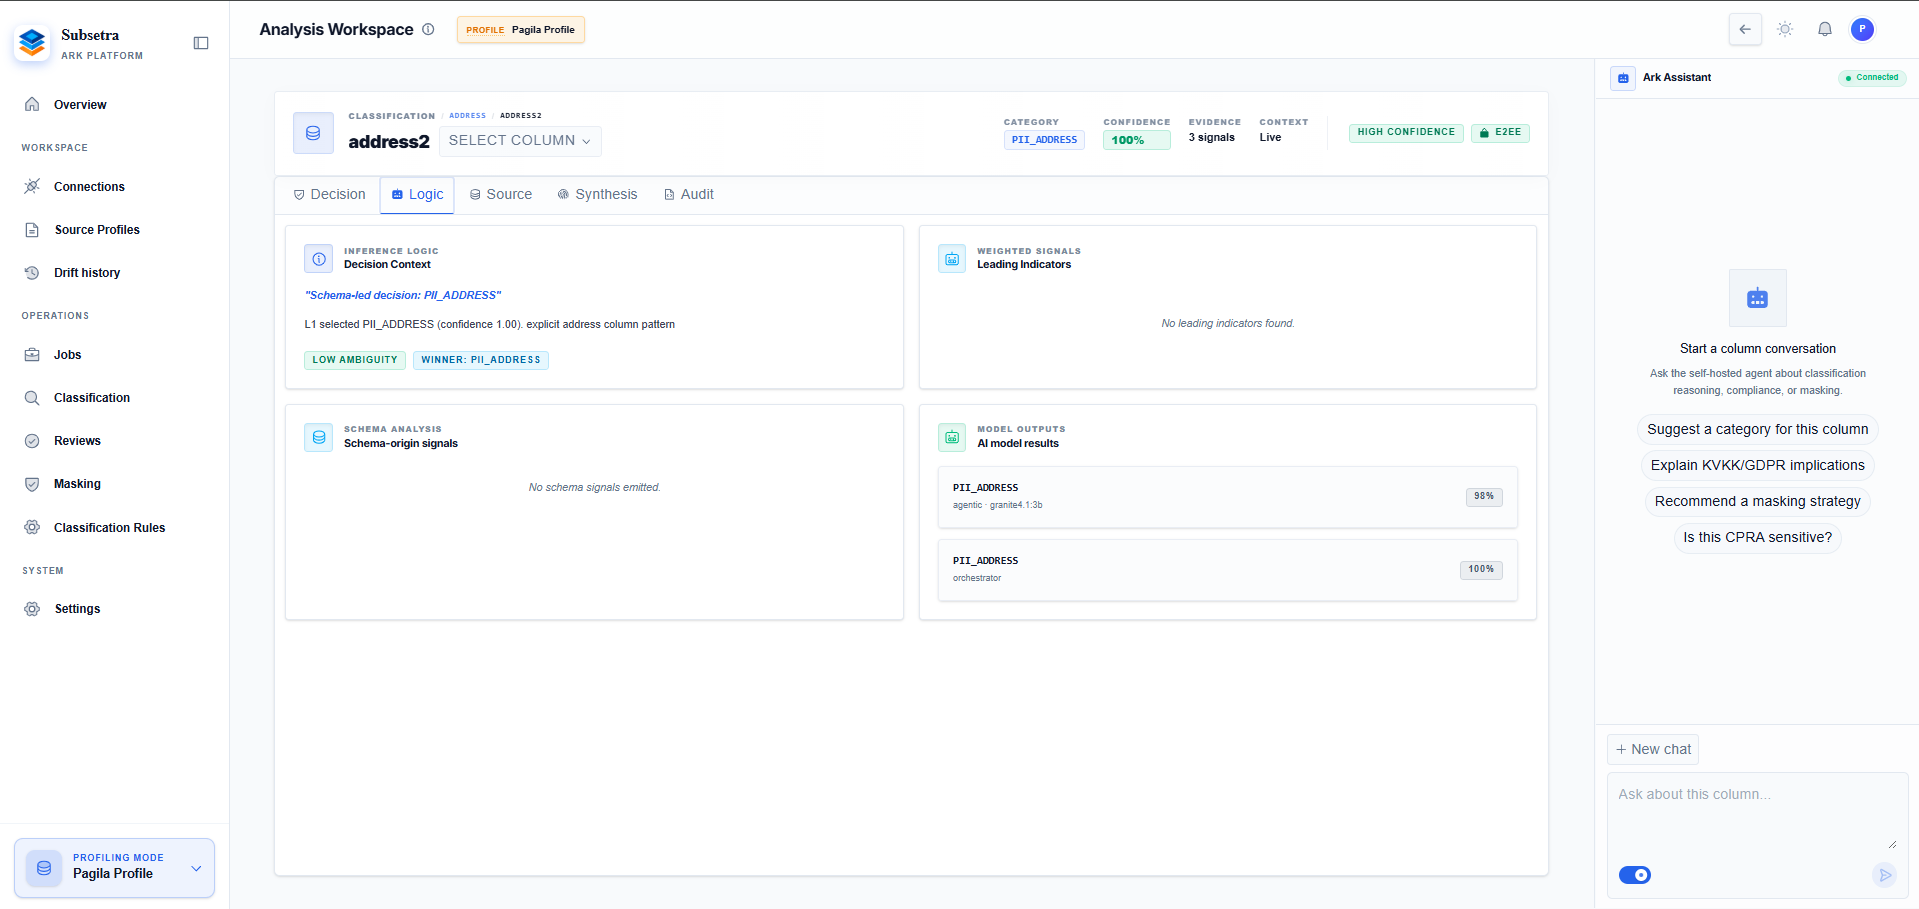
Task: Click the PII_ADDRESS category badge
Action: [1044, 140]
